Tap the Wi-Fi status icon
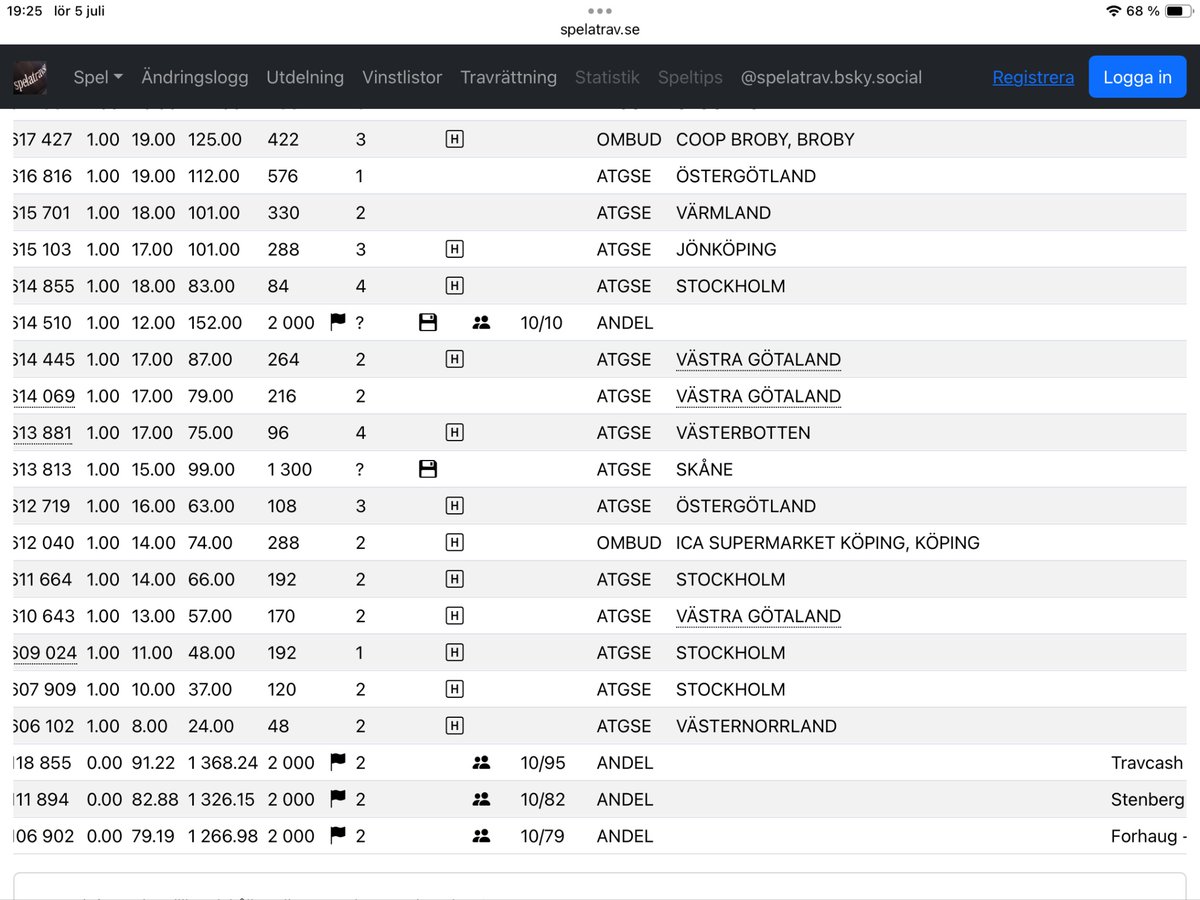 (x=1113, y=11)
